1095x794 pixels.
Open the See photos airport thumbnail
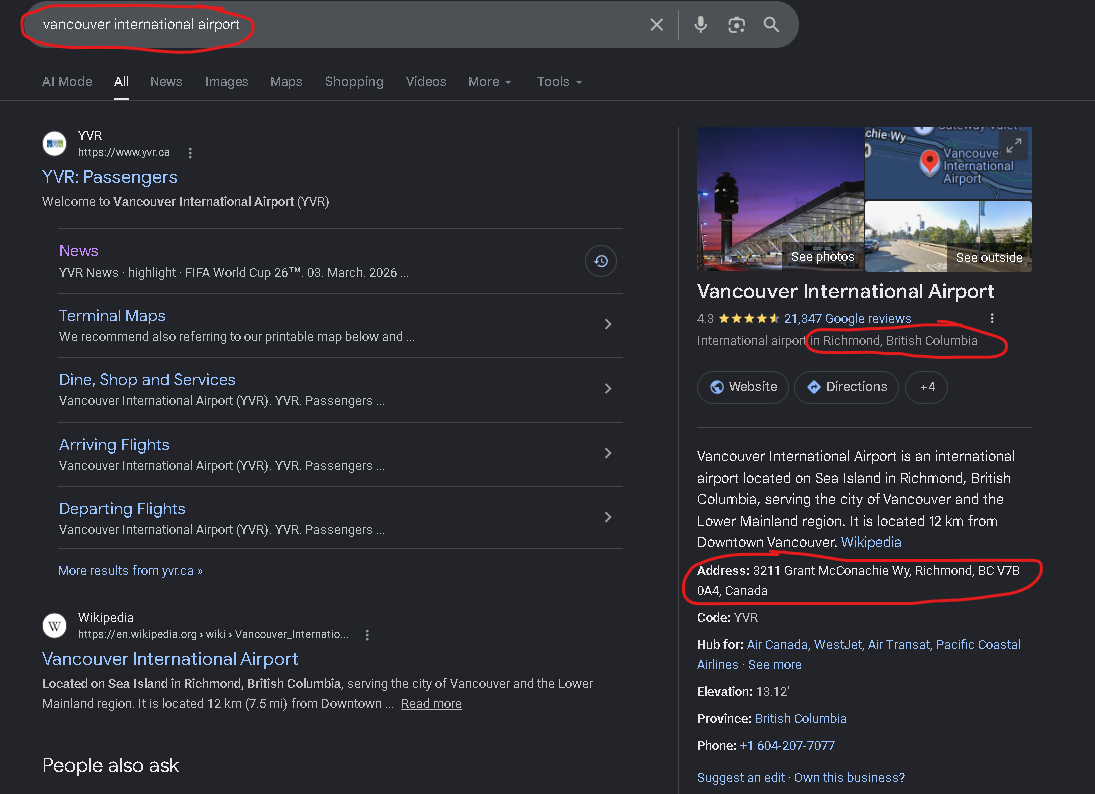tap(781, 199)
